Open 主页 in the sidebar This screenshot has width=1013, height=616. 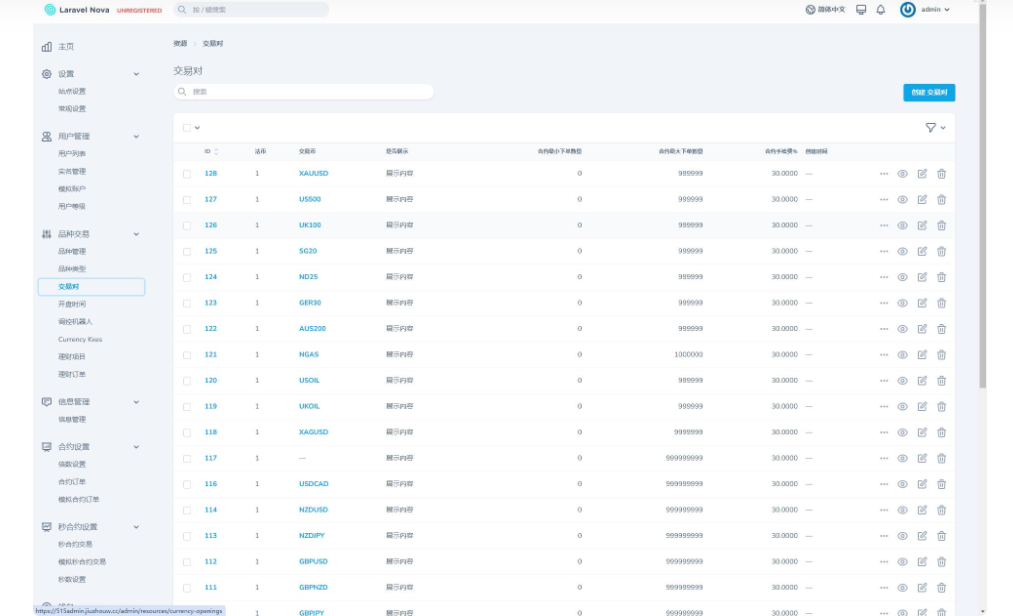point(65,47)
